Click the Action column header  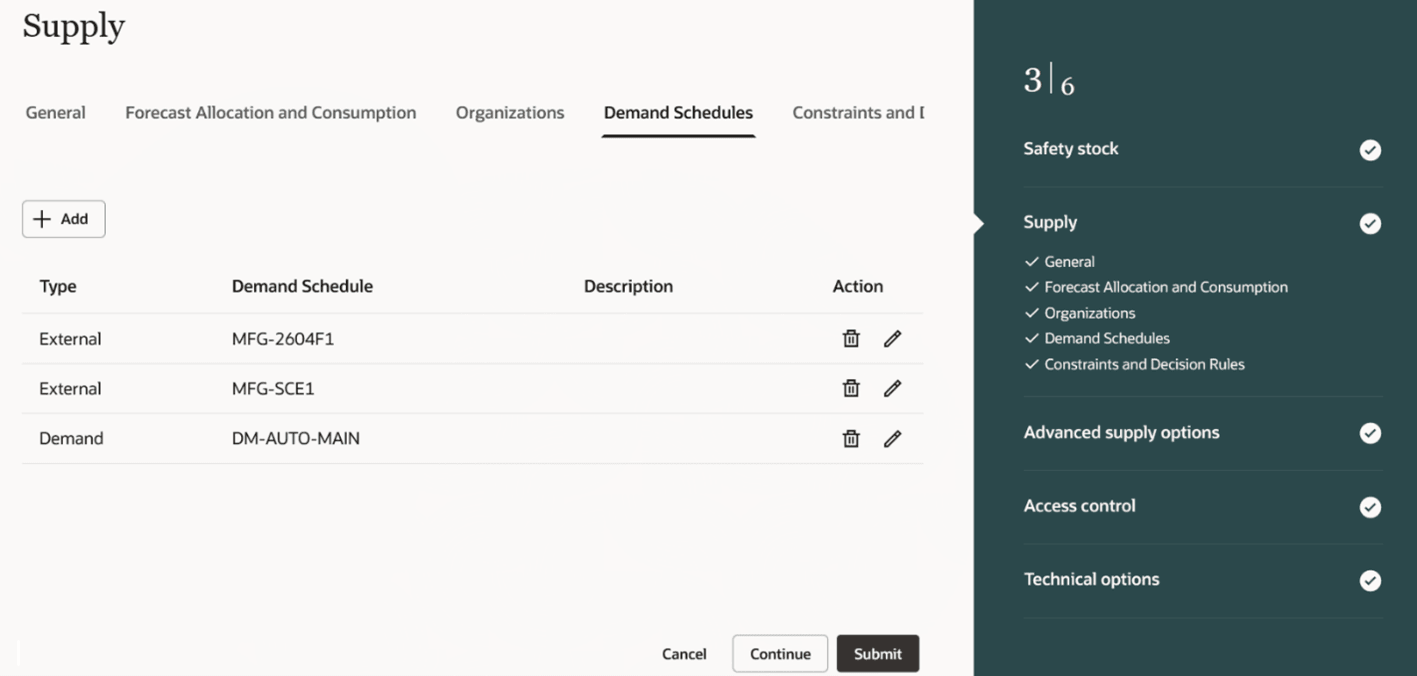pos(858,286)
